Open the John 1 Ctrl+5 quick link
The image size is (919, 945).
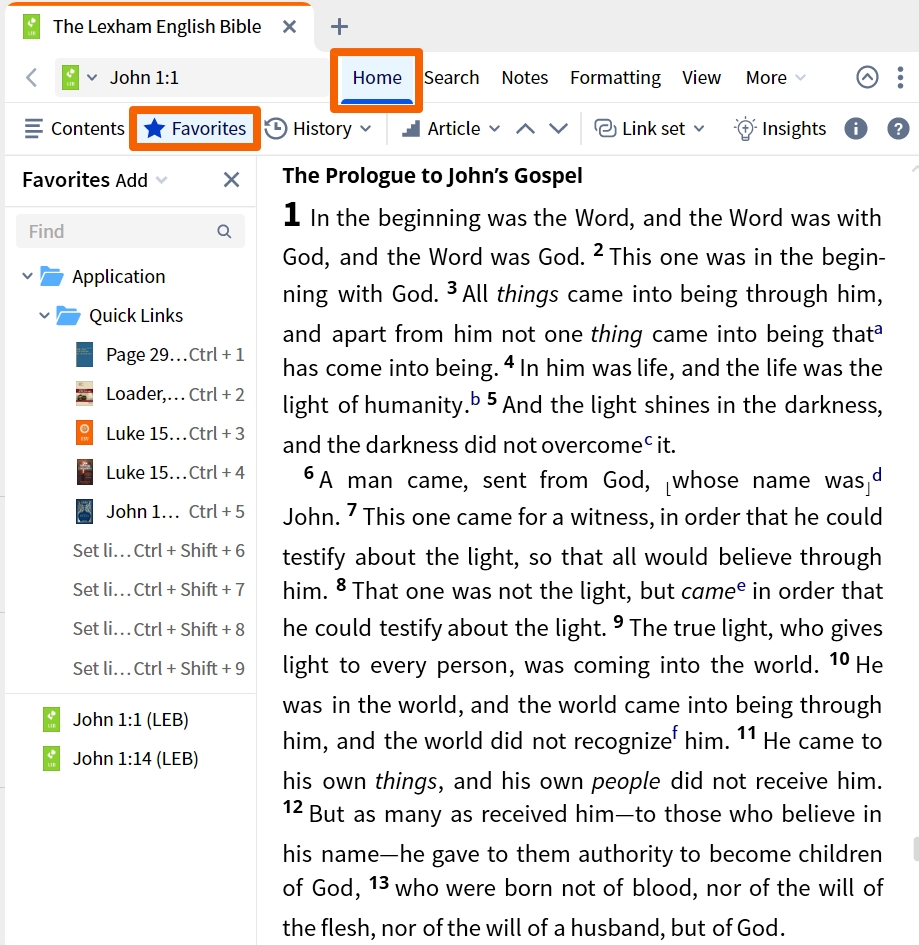click(160, 512)
